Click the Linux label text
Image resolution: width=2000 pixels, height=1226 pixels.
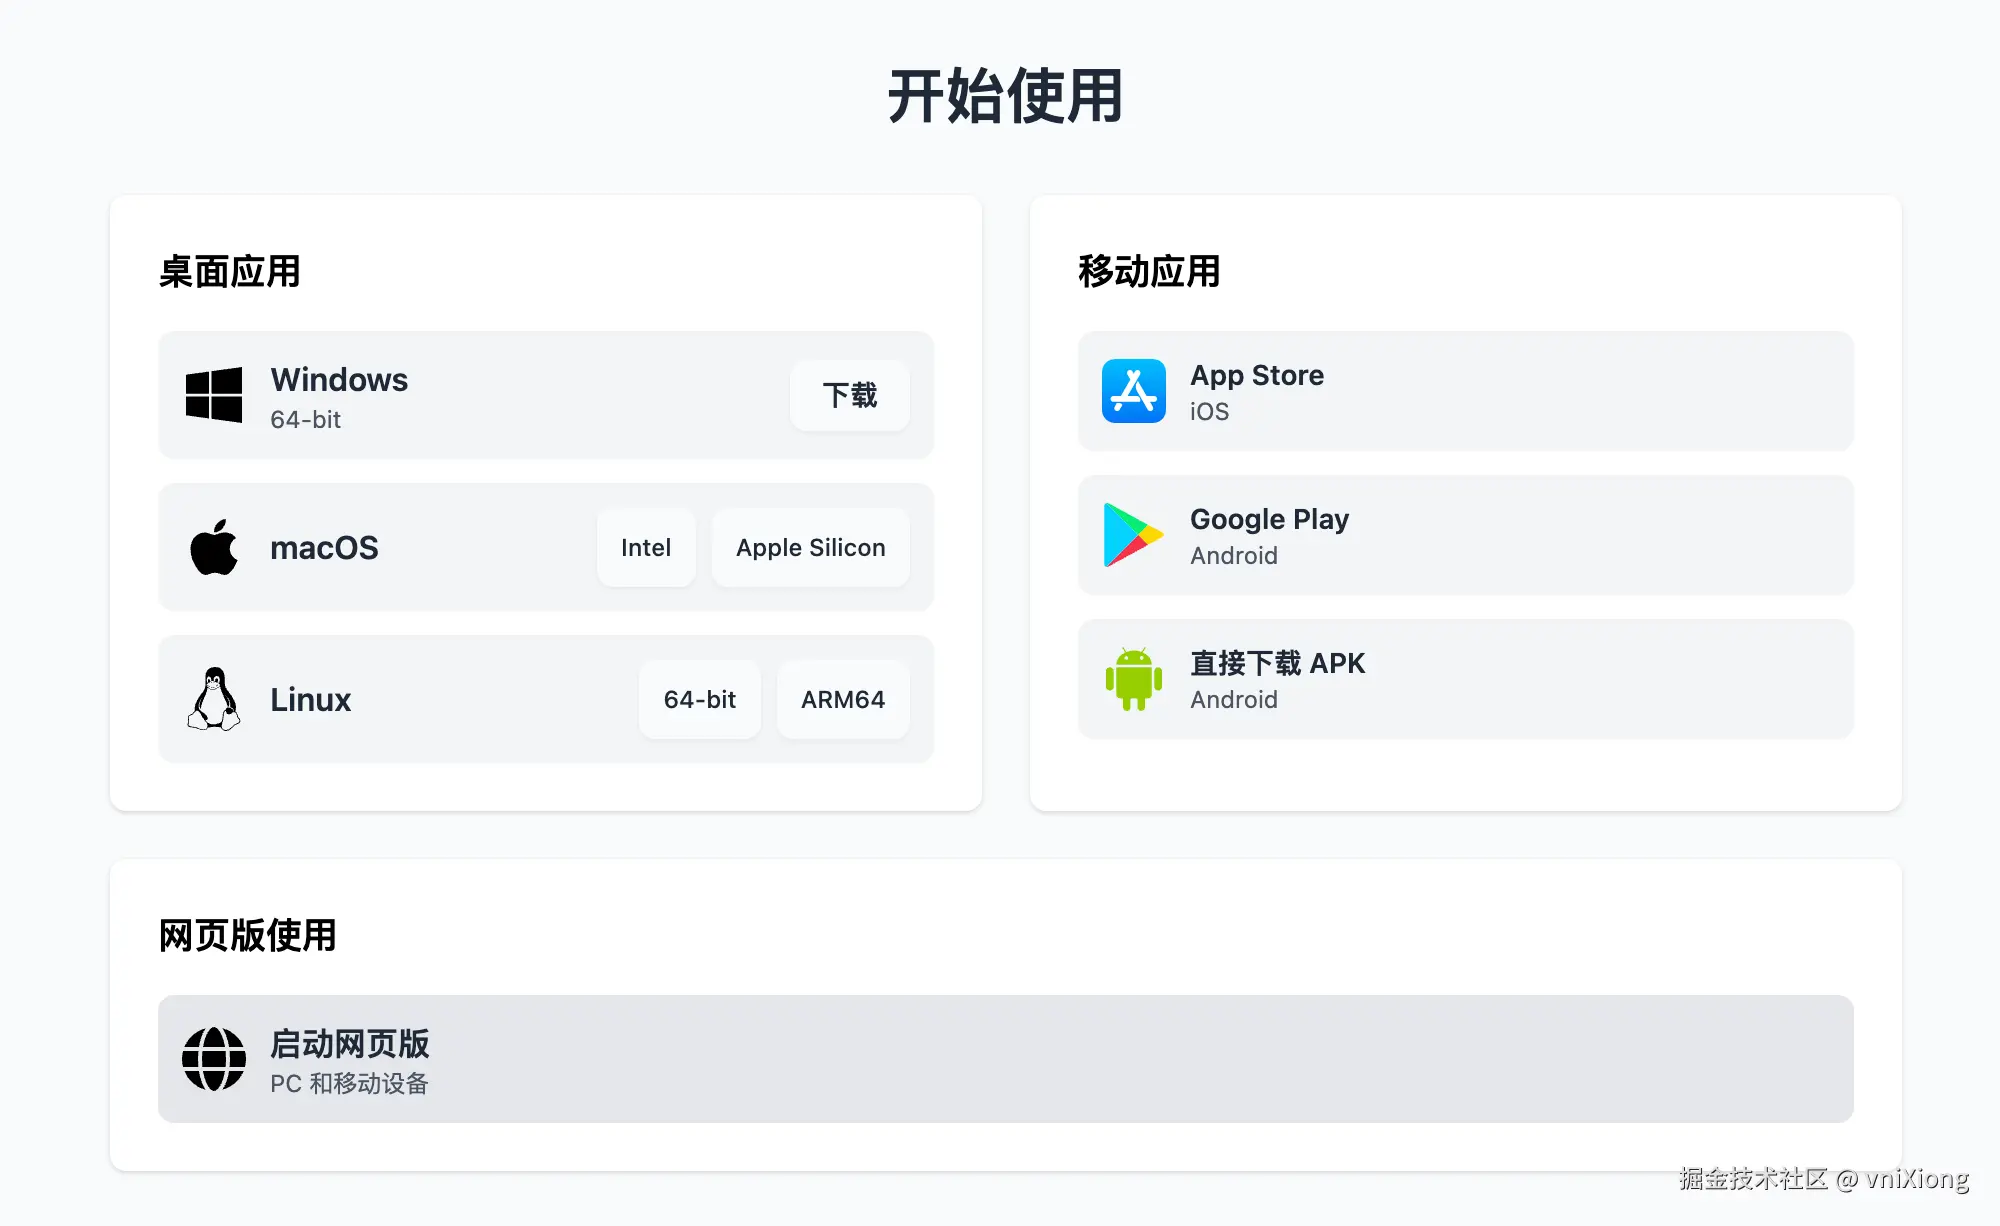click(310, 700)
